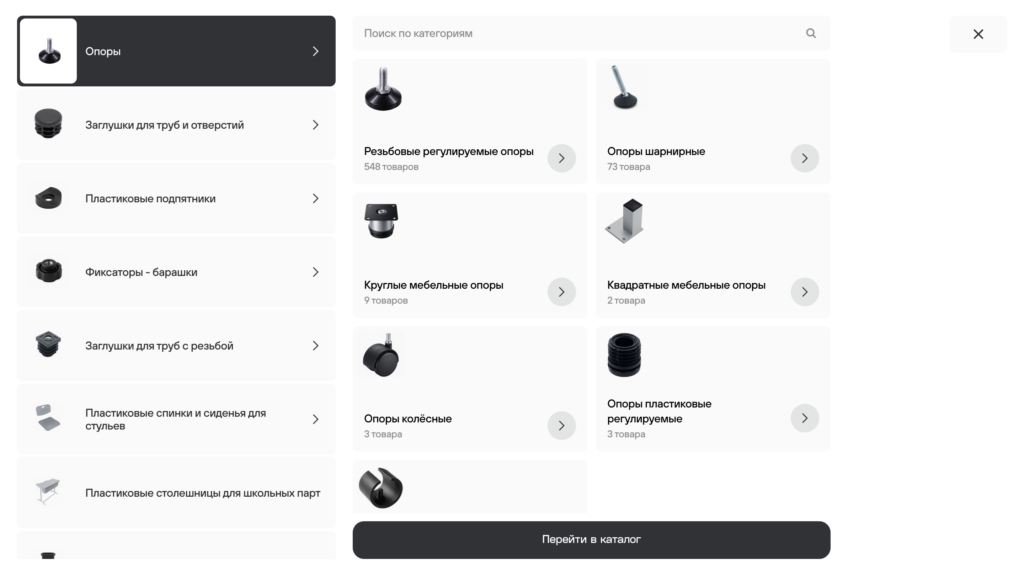Expand Резьбовые регулируемые опоры with arrow button
Image resolution: width=1024 pixels, height=576 pixels.
pos(562,158)
